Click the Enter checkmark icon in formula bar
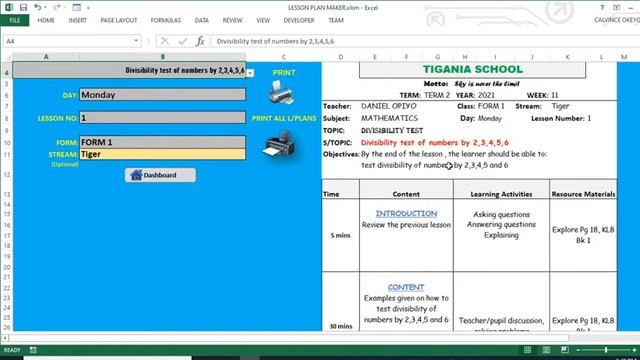This screenshot has width=640, height=360. pyautogui.click(x=182, y=41)
